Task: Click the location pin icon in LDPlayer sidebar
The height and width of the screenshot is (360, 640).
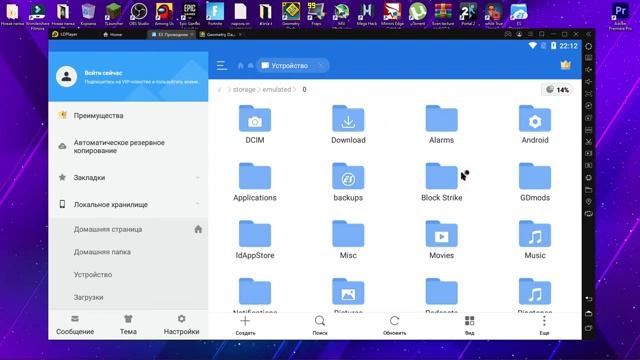Action: [x=589, y=202]
